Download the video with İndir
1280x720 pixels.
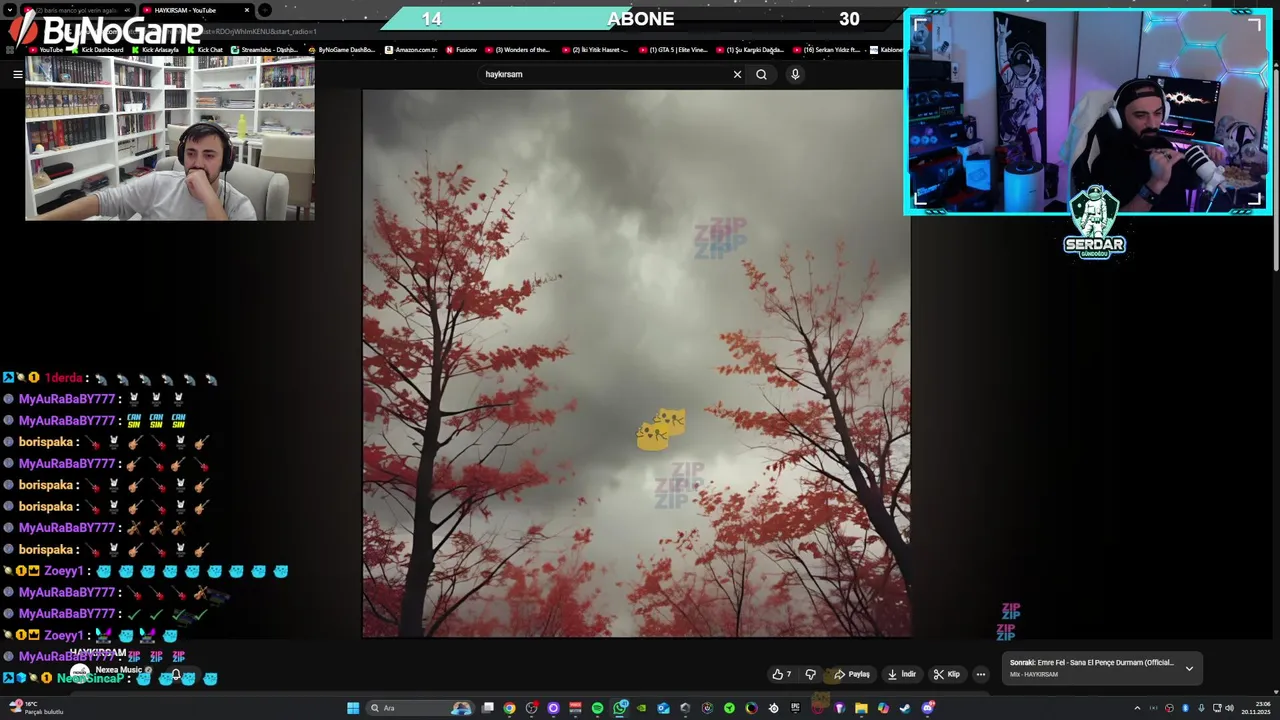click(901, 674)
